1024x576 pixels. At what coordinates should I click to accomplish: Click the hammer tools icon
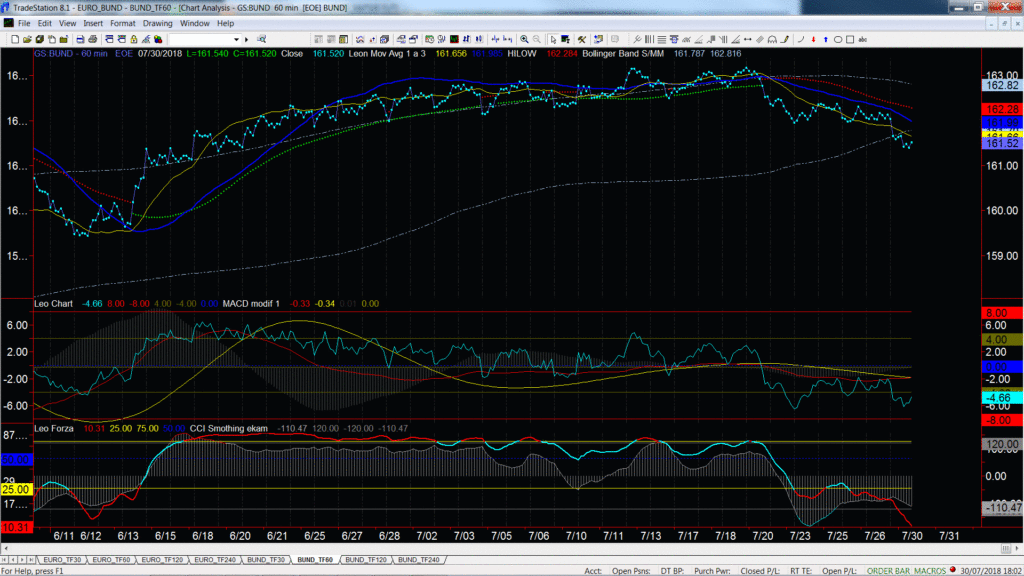pos(581,39)
